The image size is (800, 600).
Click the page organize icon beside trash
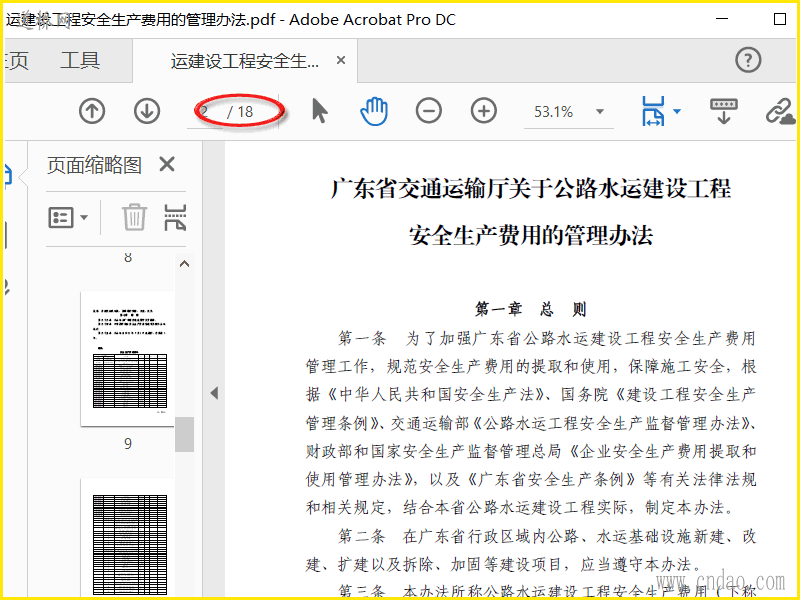pos(175,217)
